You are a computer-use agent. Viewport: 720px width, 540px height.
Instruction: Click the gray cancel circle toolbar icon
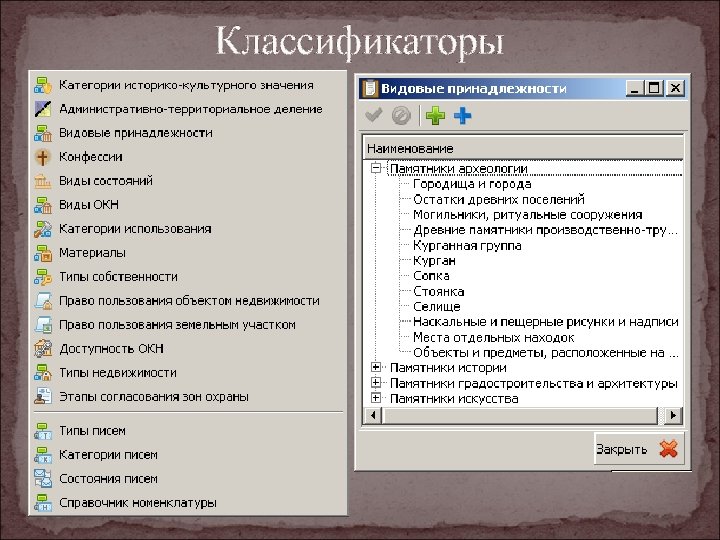[401, 116]
